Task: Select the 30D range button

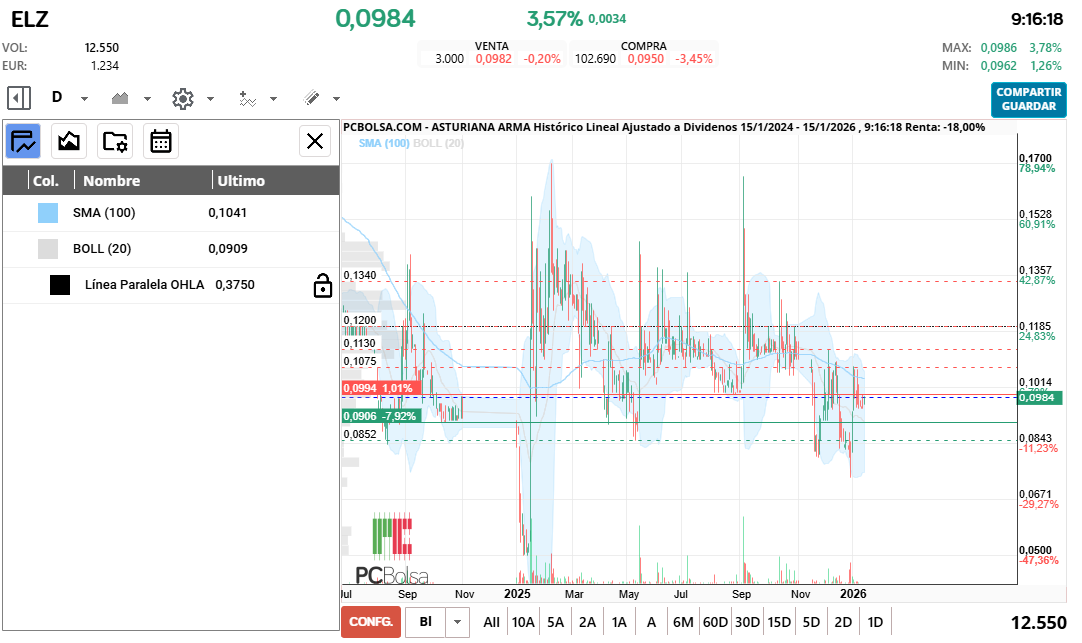Action: coord(747,622)
